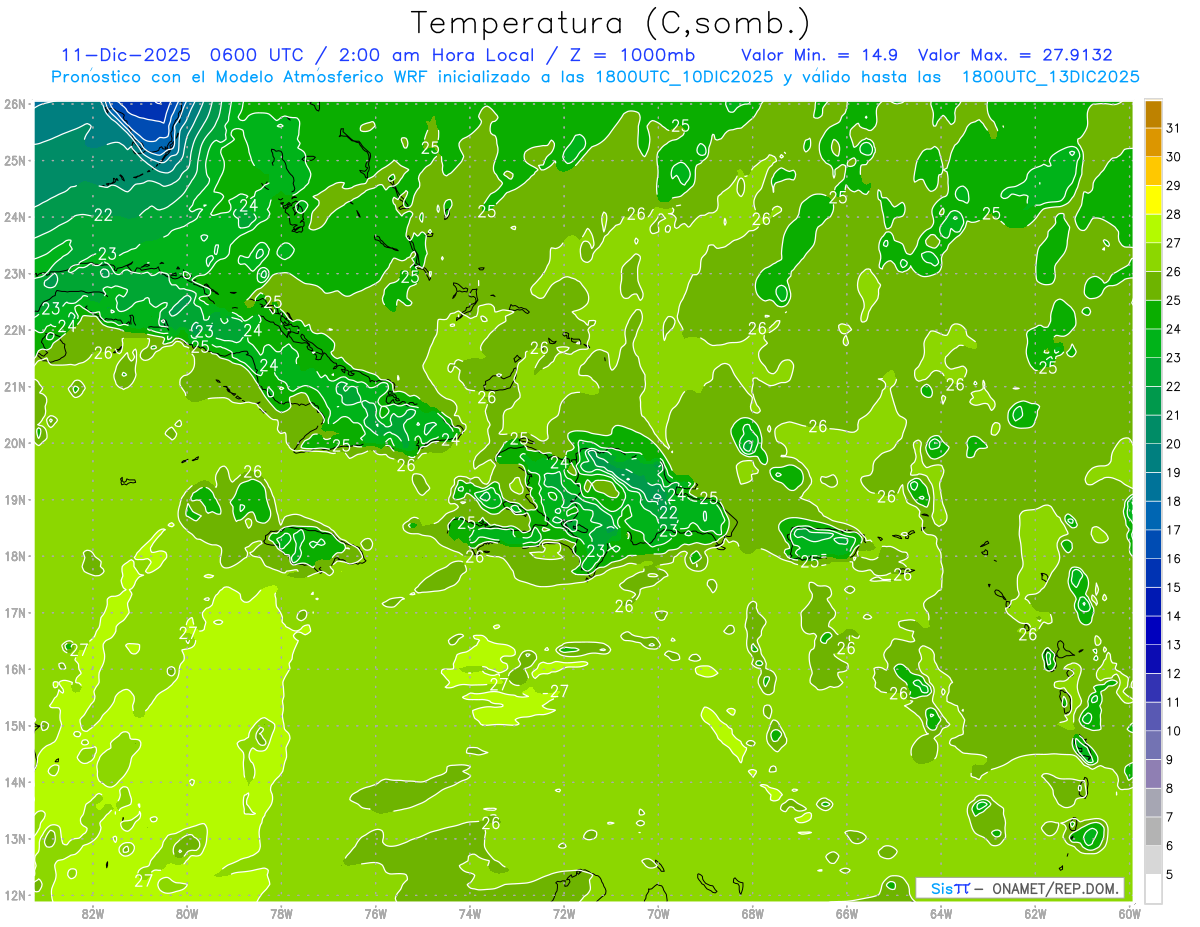Click the '18N' latitude axis label
Screen dimensions: 1200x927
[x=15, y=556]
